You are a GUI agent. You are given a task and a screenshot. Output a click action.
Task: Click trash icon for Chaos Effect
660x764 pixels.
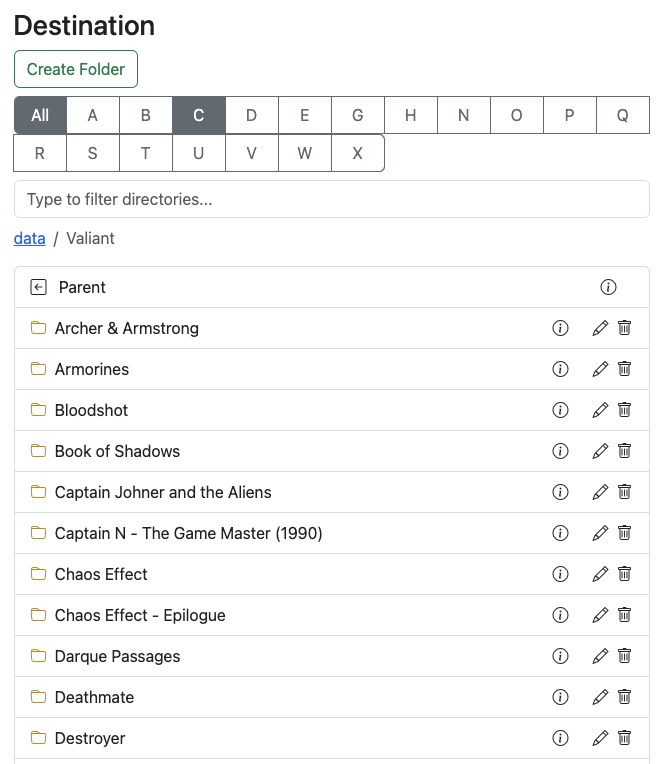pos(624,574)
